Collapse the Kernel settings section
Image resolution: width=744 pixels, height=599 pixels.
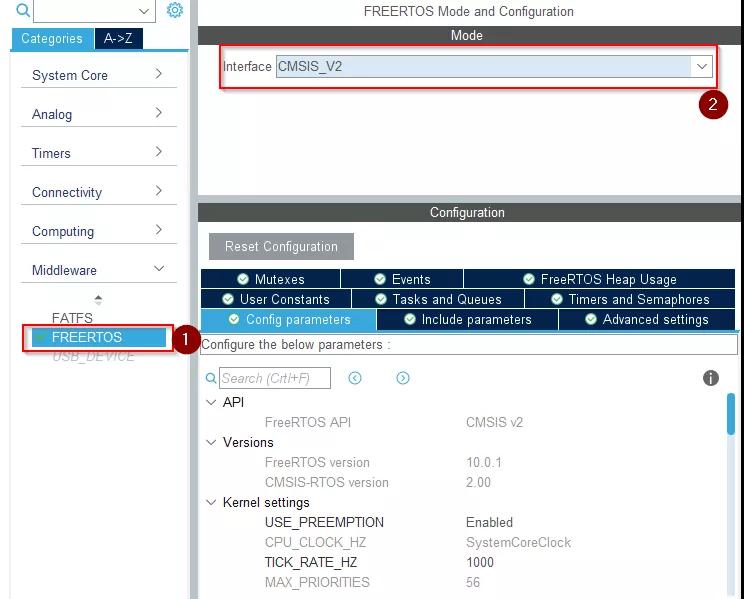point(211,503)
